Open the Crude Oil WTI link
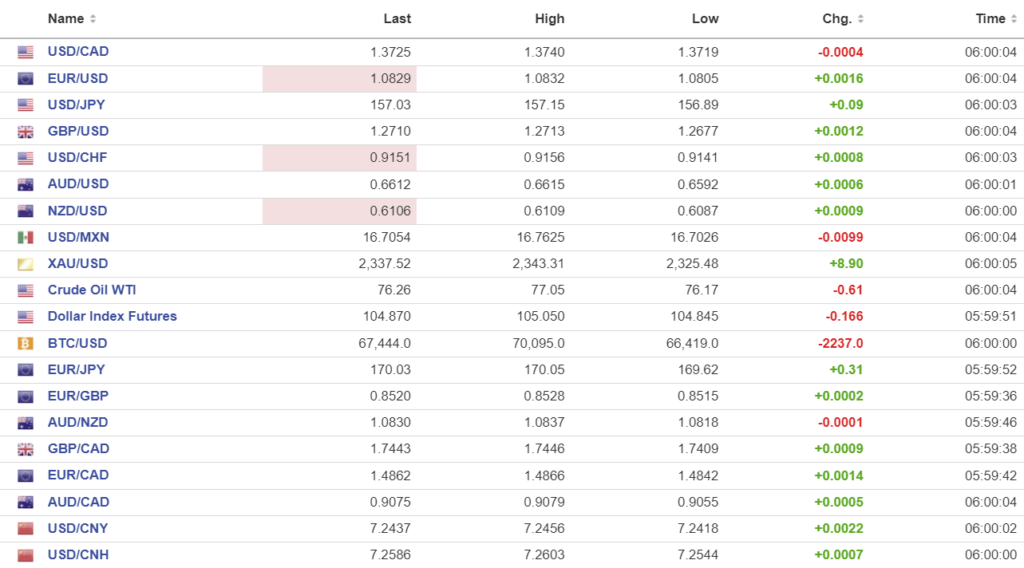Viewport: 1024px width, 568px height. 91,290
